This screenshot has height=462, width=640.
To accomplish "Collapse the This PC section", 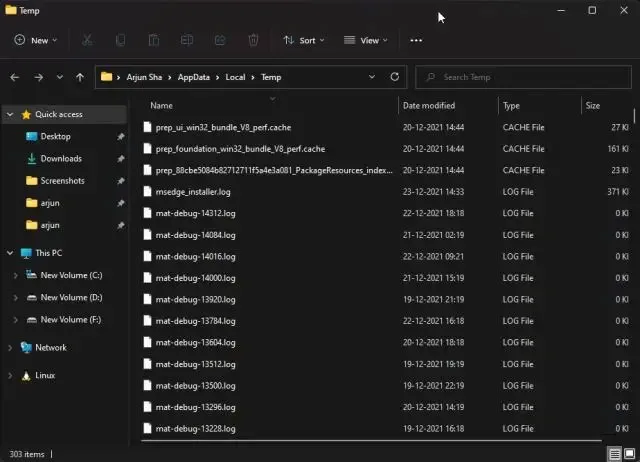I will 10,253.
